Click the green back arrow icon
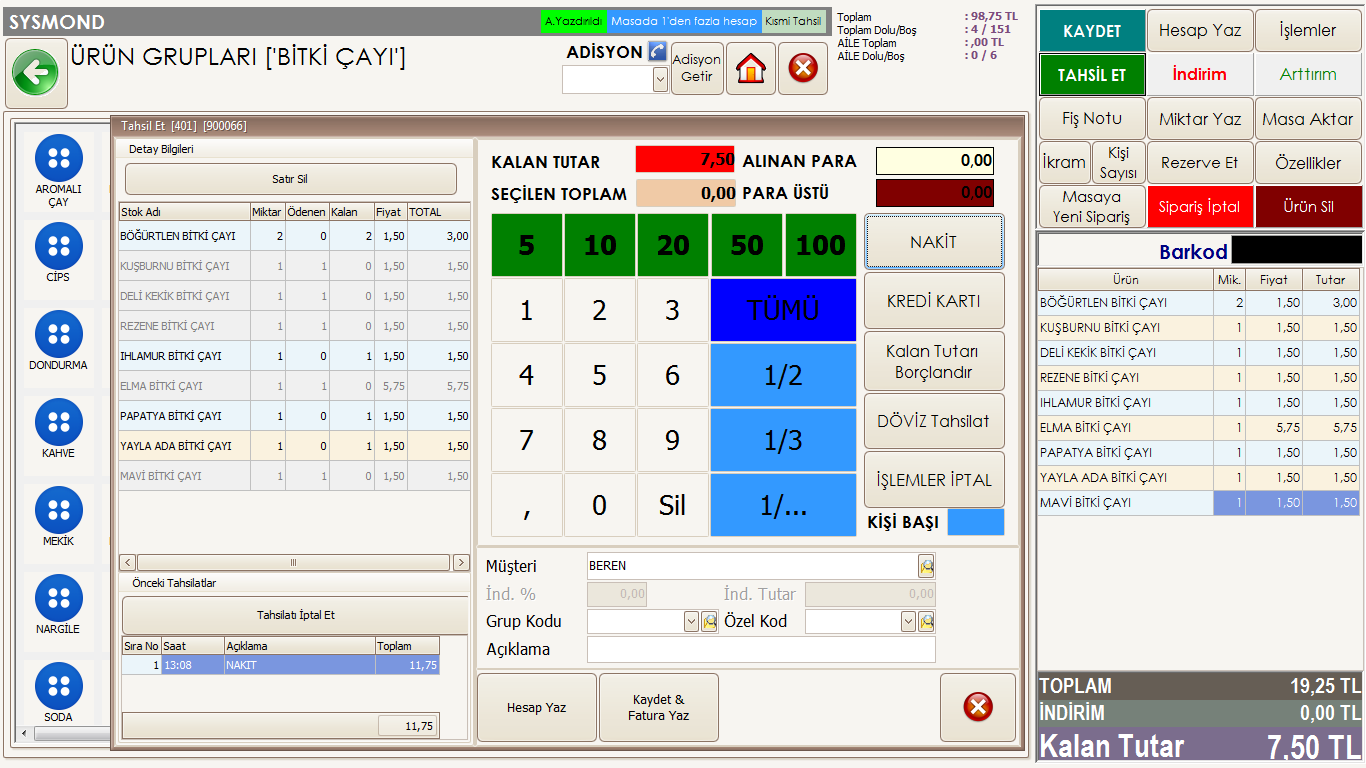This screenshot has width=1366, height=768. [36, 73]
